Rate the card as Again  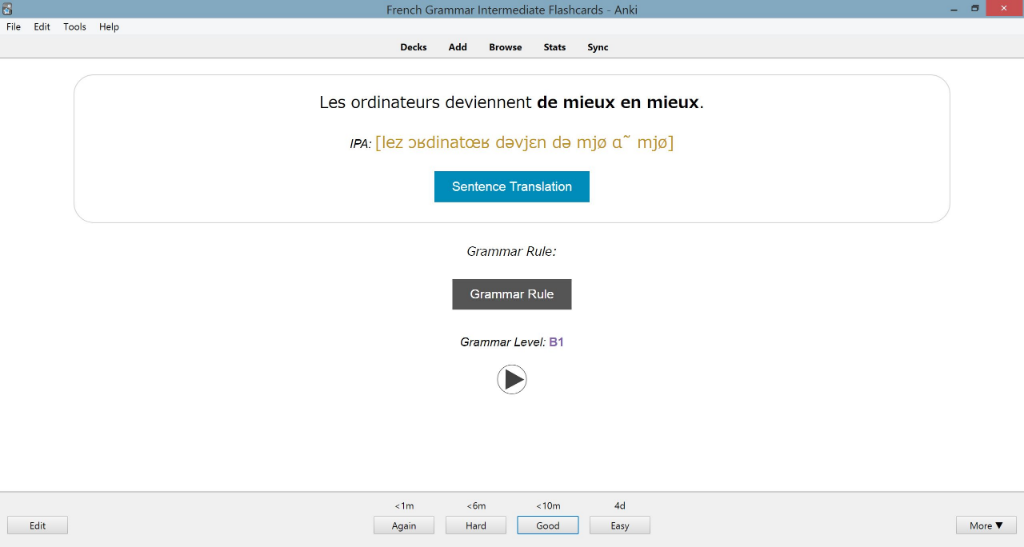(404, 525)
